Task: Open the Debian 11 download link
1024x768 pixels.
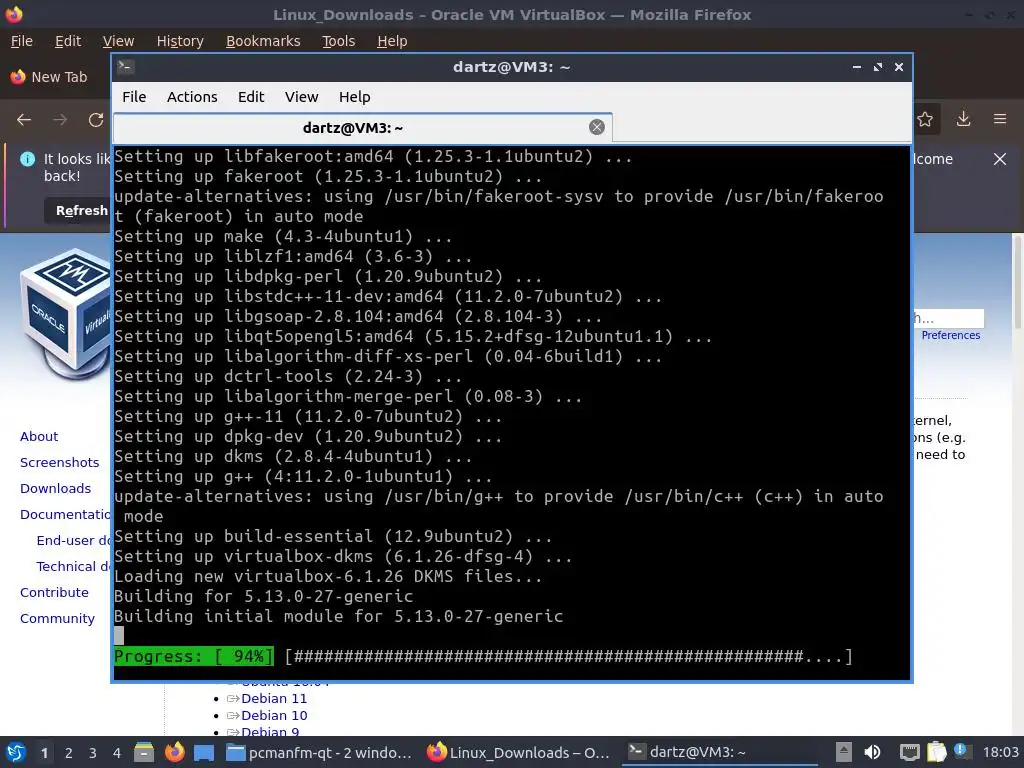Action: coord(274,698)
